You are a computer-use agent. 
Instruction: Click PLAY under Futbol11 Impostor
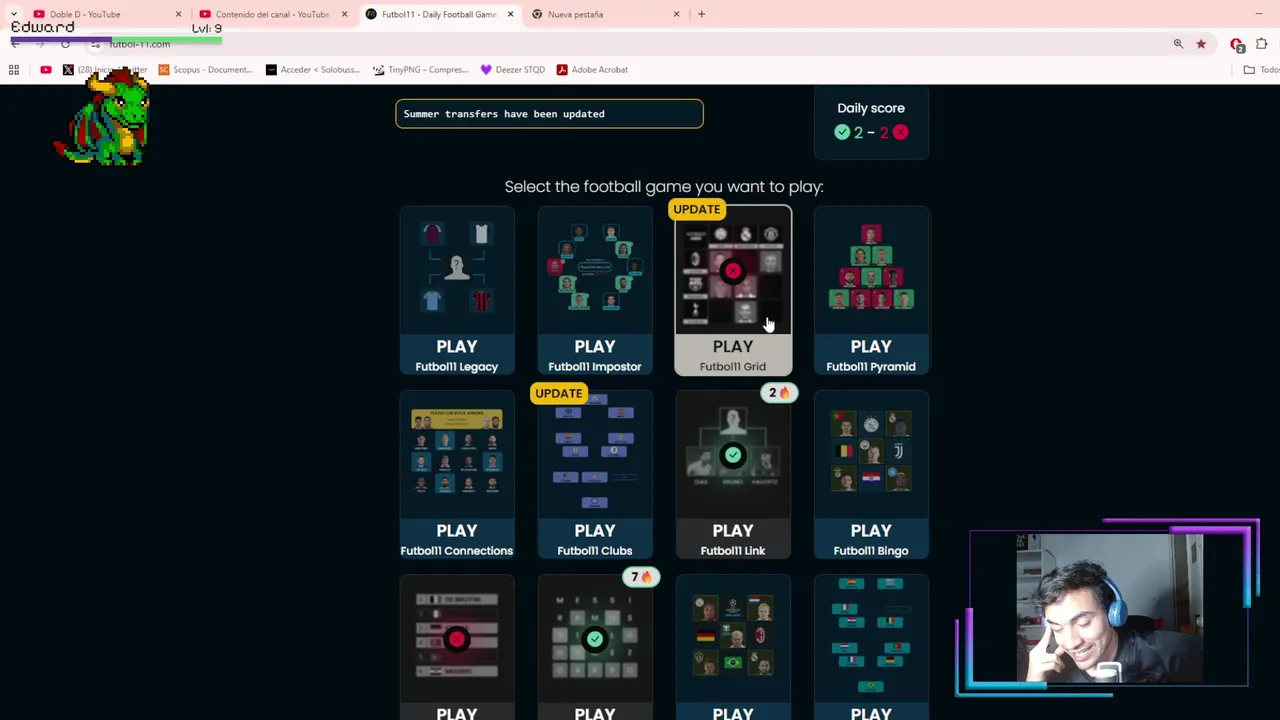[x=595, y=346]
